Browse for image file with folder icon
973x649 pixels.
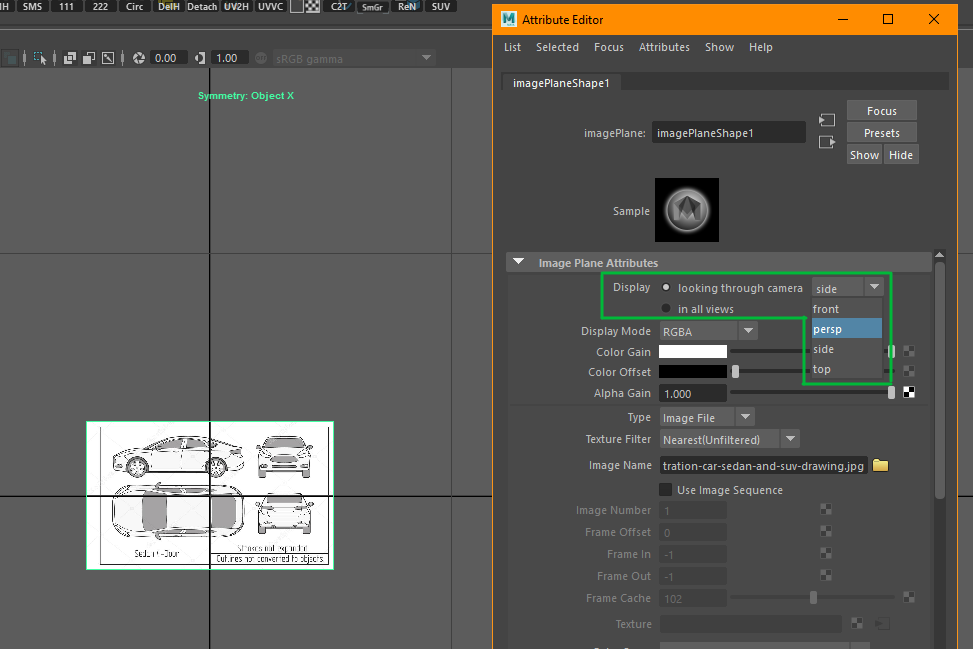(x=881, y=465)
